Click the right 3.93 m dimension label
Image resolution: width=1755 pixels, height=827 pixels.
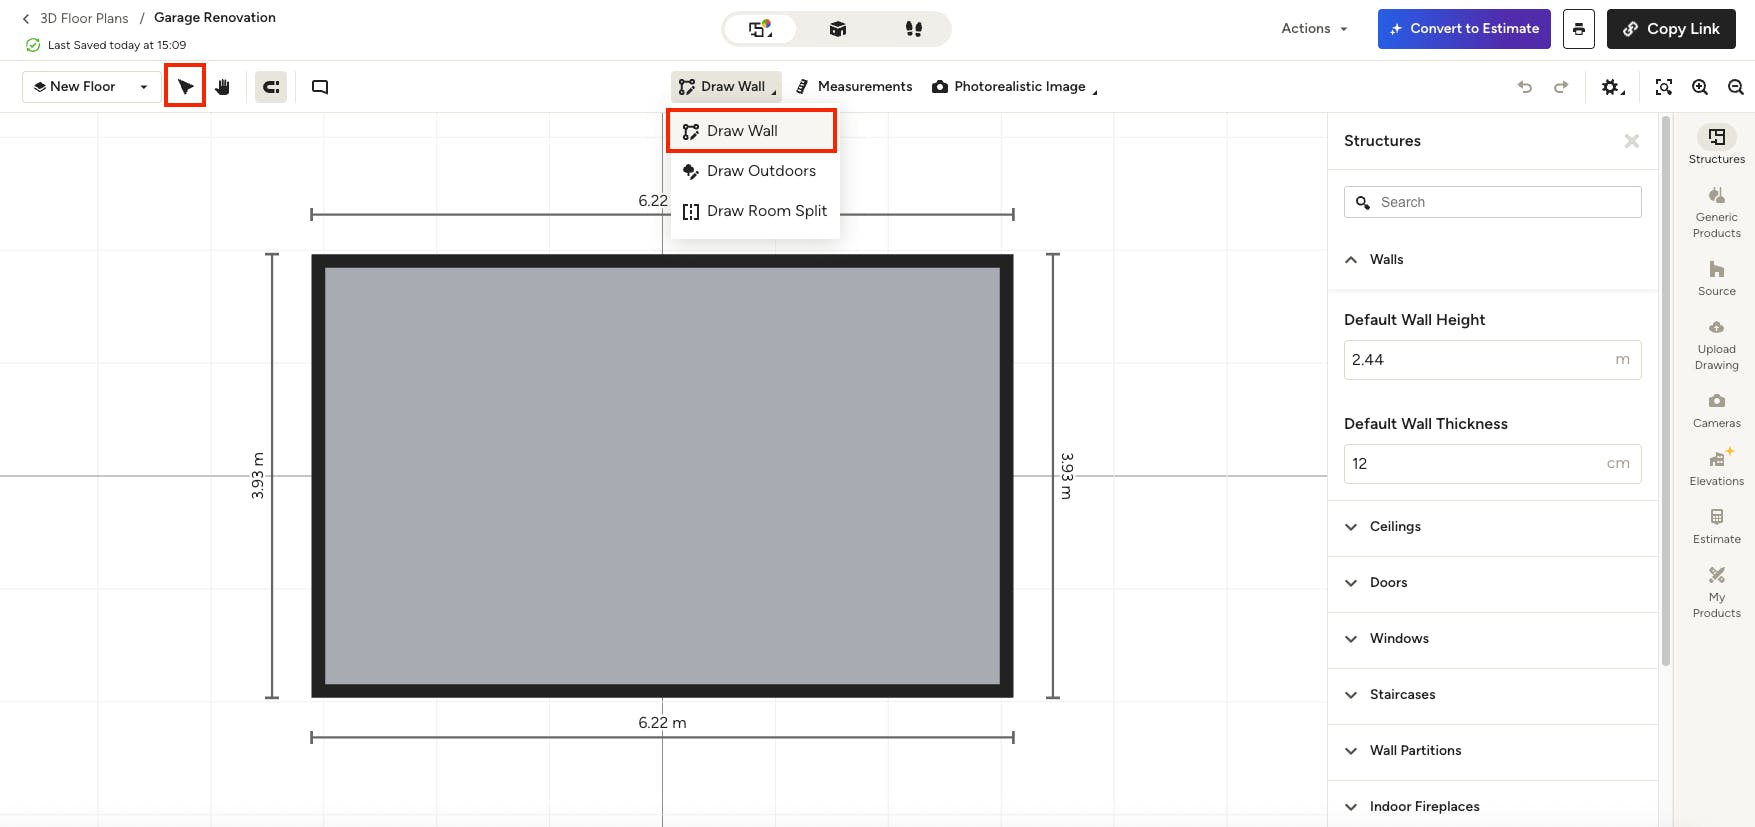tap(1067, 476)
